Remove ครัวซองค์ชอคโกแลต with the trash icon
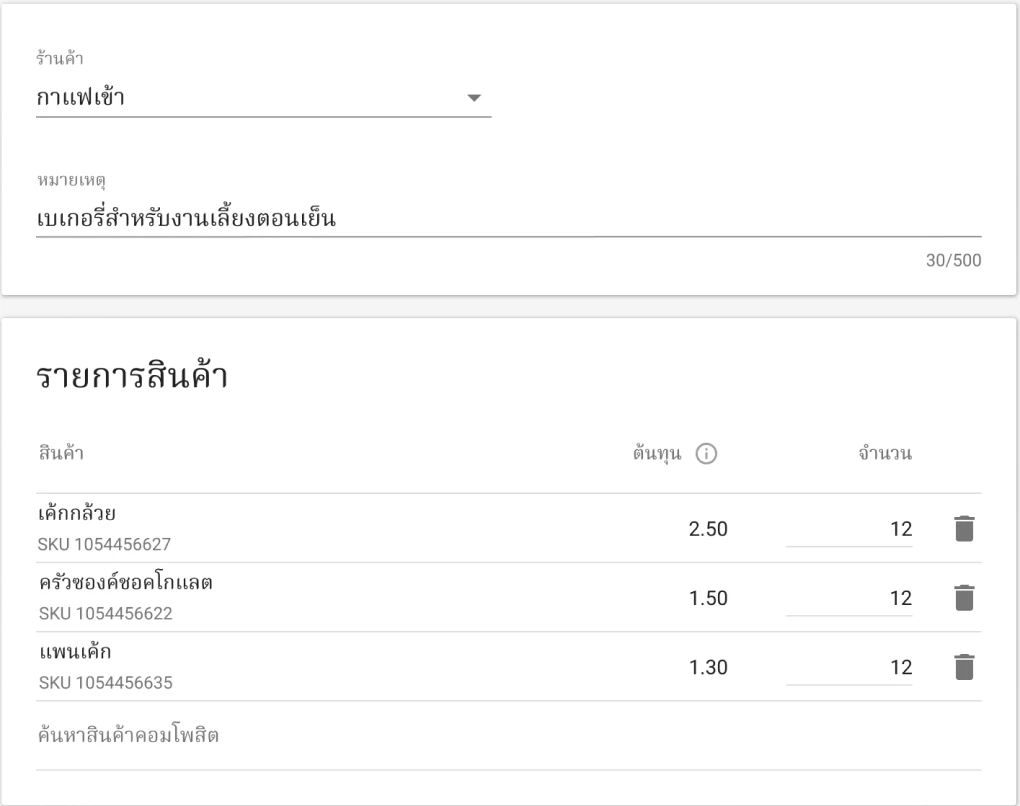The width and height of the screenshot is (1020, 806). click(x=963, y=597)
